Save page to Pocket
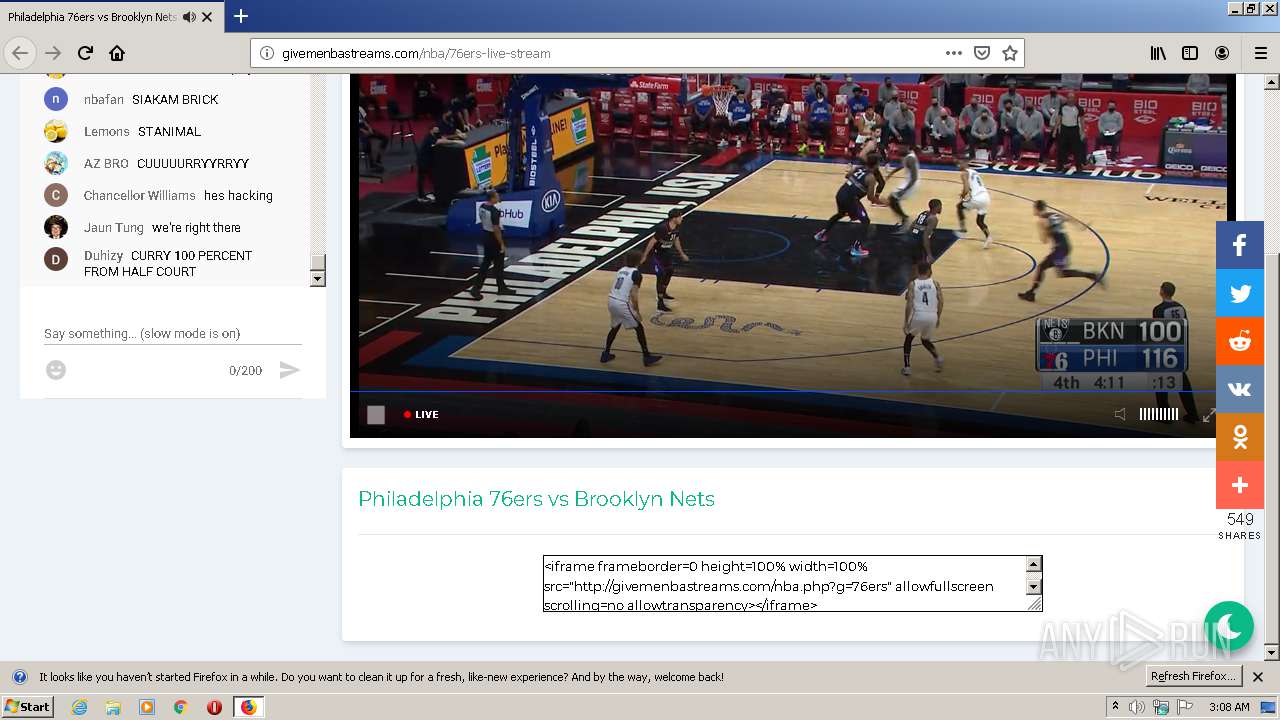 coord(982,53)
